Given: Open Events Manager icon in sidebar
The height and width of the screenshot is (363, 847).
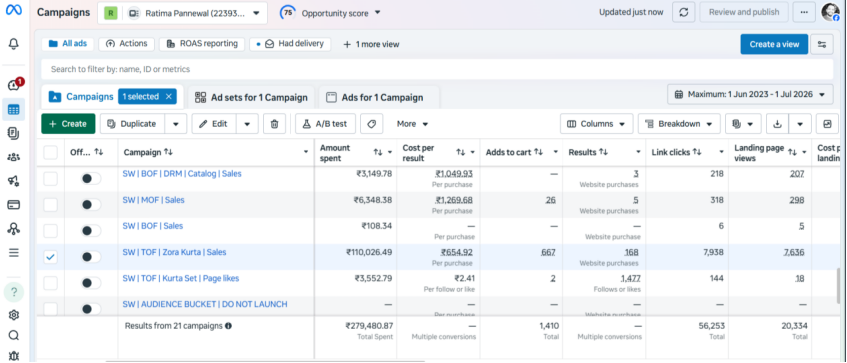Looking at the screenshot, I should point(14,228).
